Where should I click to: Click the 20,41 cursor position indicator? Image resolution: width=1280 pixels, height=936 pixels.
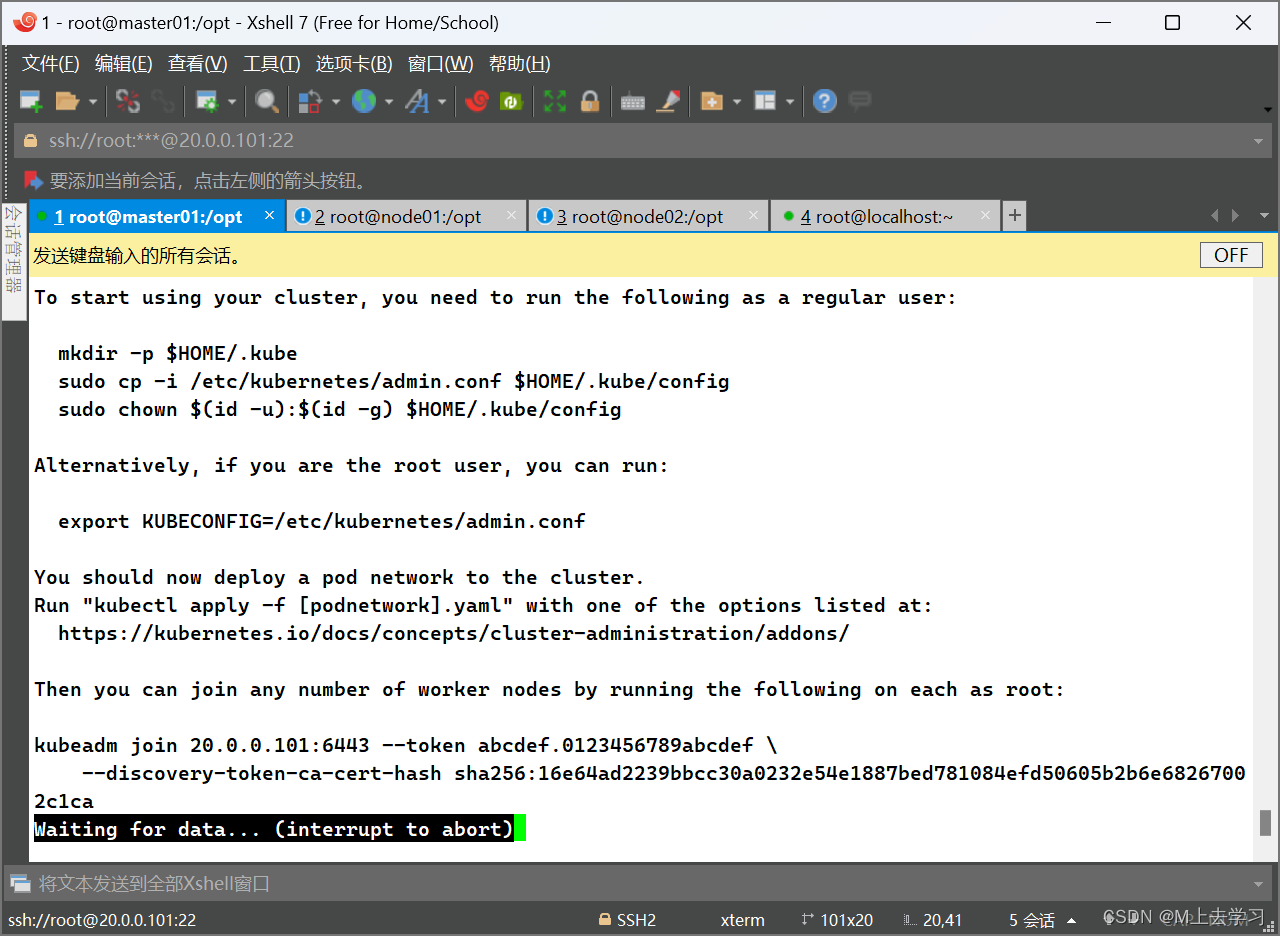click(931, 920)
